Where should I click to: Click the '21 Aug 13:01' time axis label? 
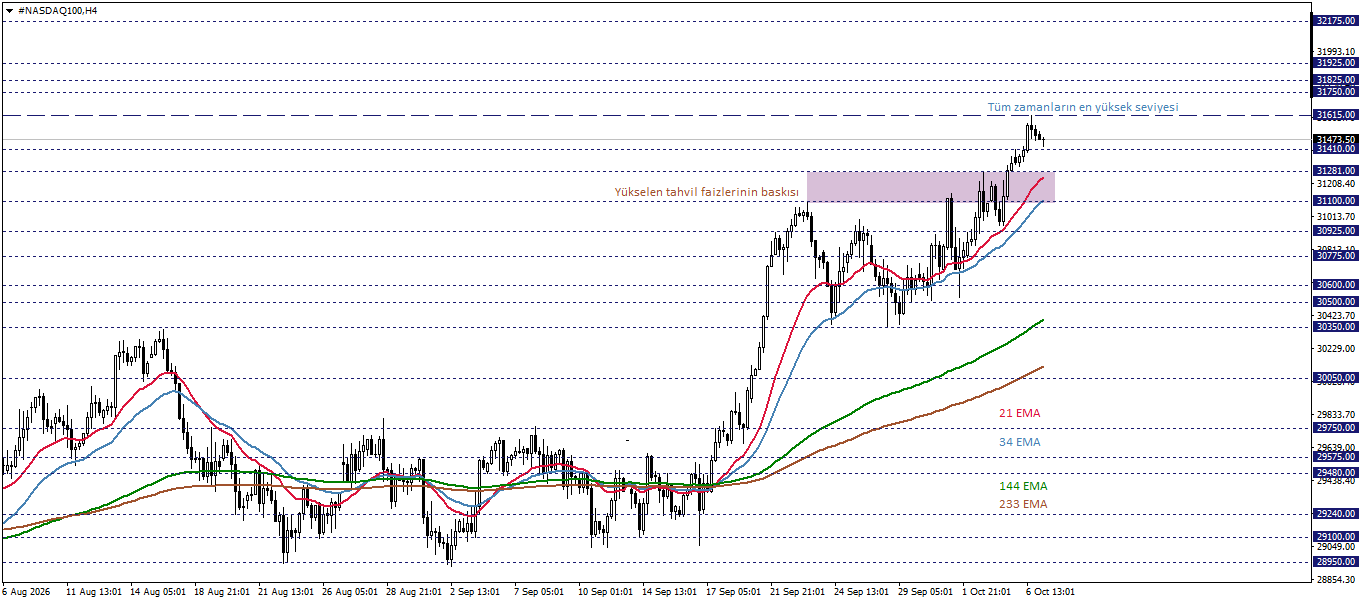287,592
